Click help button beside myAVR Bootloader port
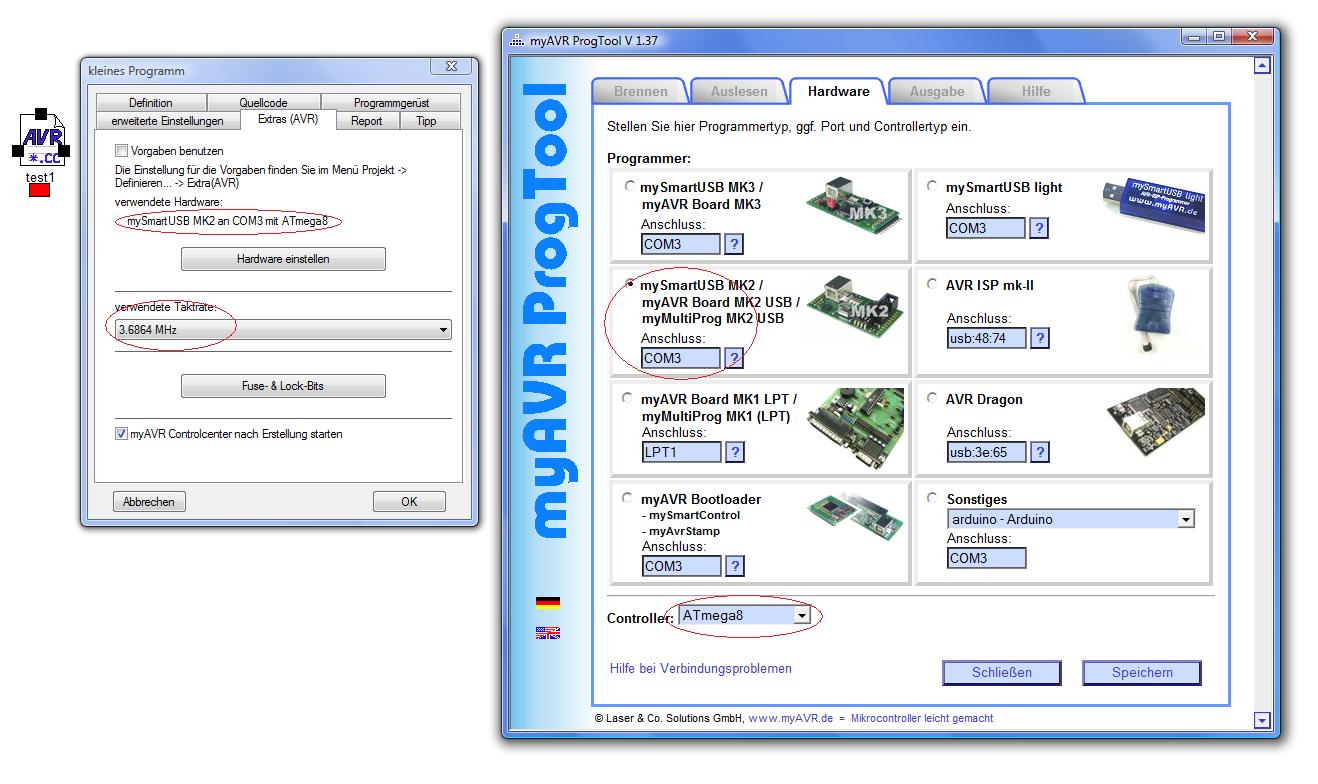The image size is (1318, 784). [734, 566]
